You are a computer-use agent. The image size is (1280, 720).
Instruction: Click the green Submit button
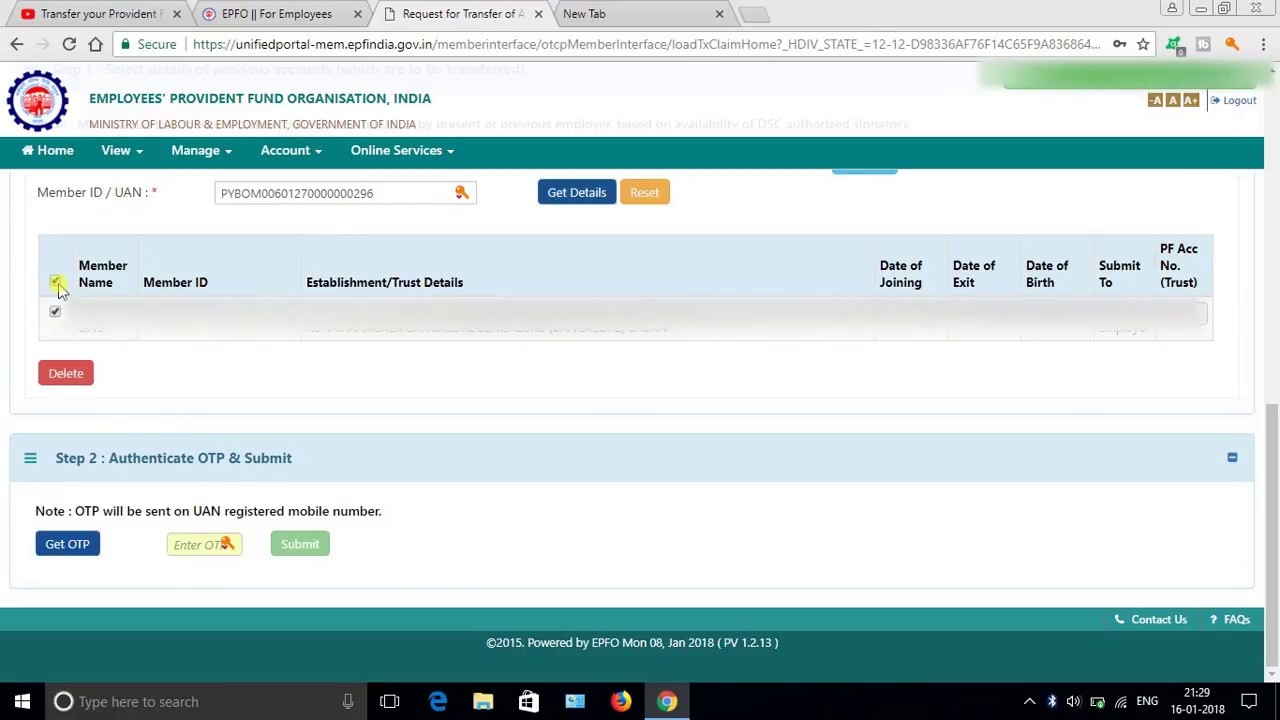tap(300, 544)
